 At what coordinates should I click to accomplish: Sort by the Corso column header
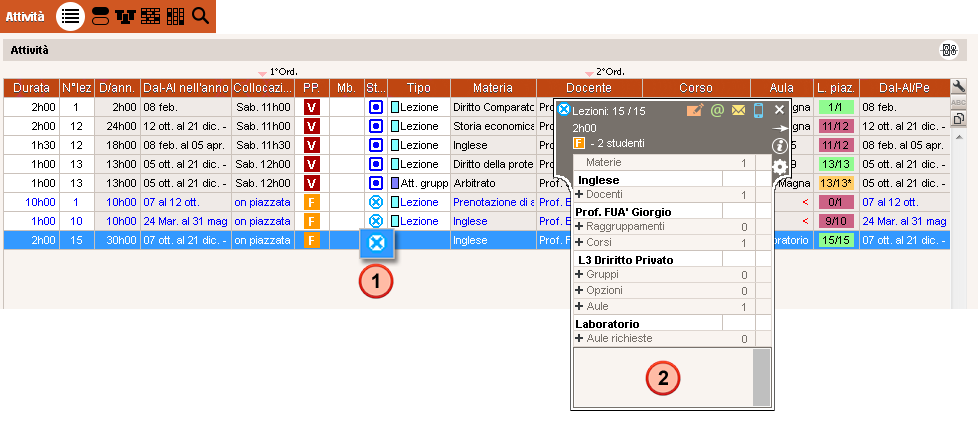point(695,88)
